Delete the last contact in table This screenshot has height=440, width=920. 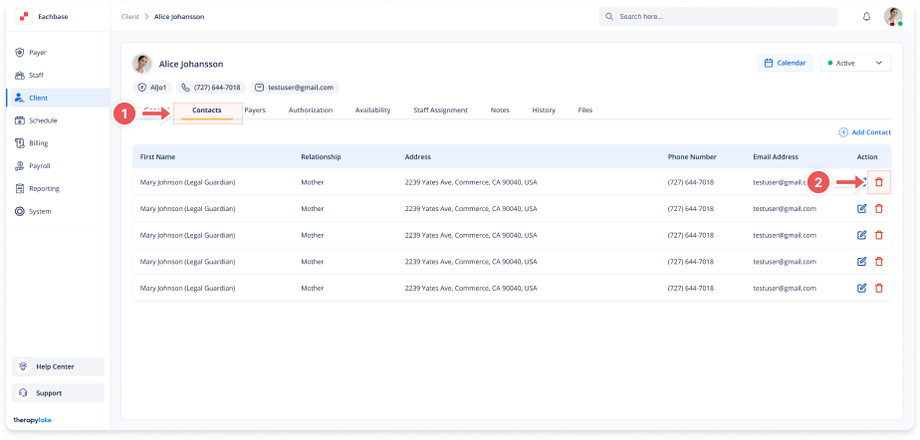point(879,288)
